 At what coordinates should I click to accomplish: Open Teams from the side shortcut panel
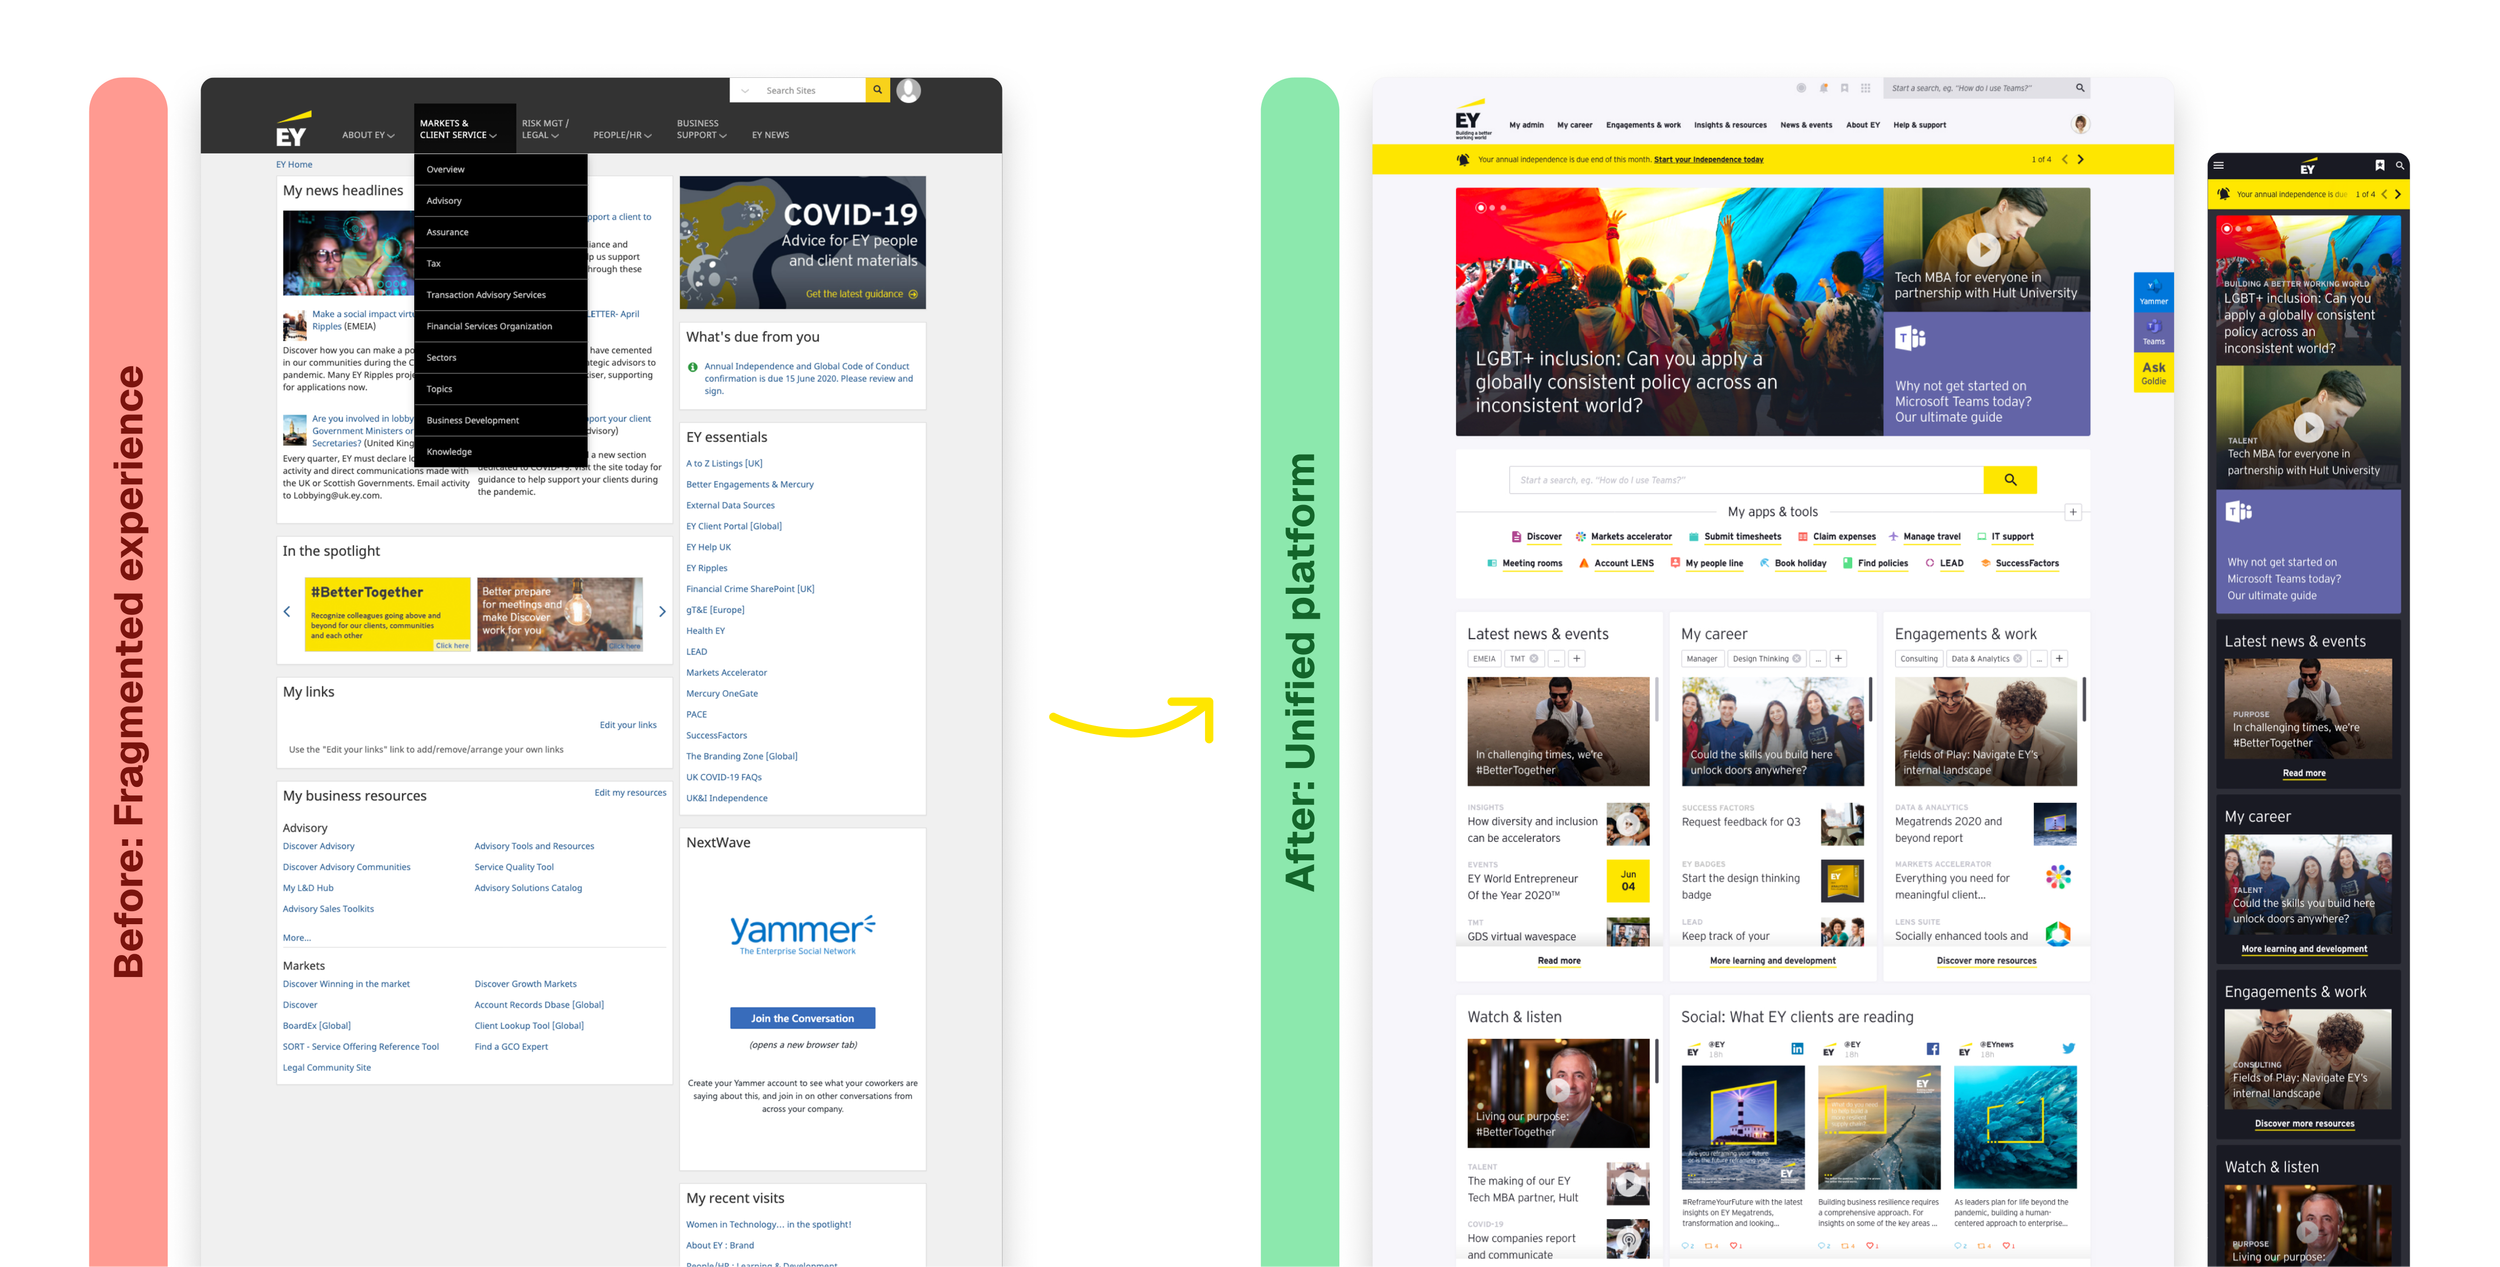coord(2153,331)
